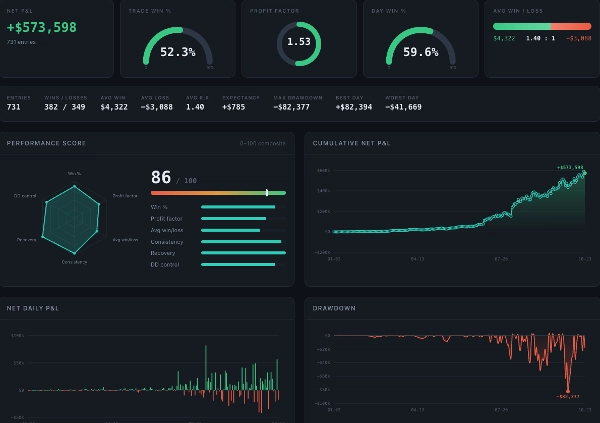Click the Performance Score panel heading
The height and width of the screenshot is (423, 600).
(46, 143)
